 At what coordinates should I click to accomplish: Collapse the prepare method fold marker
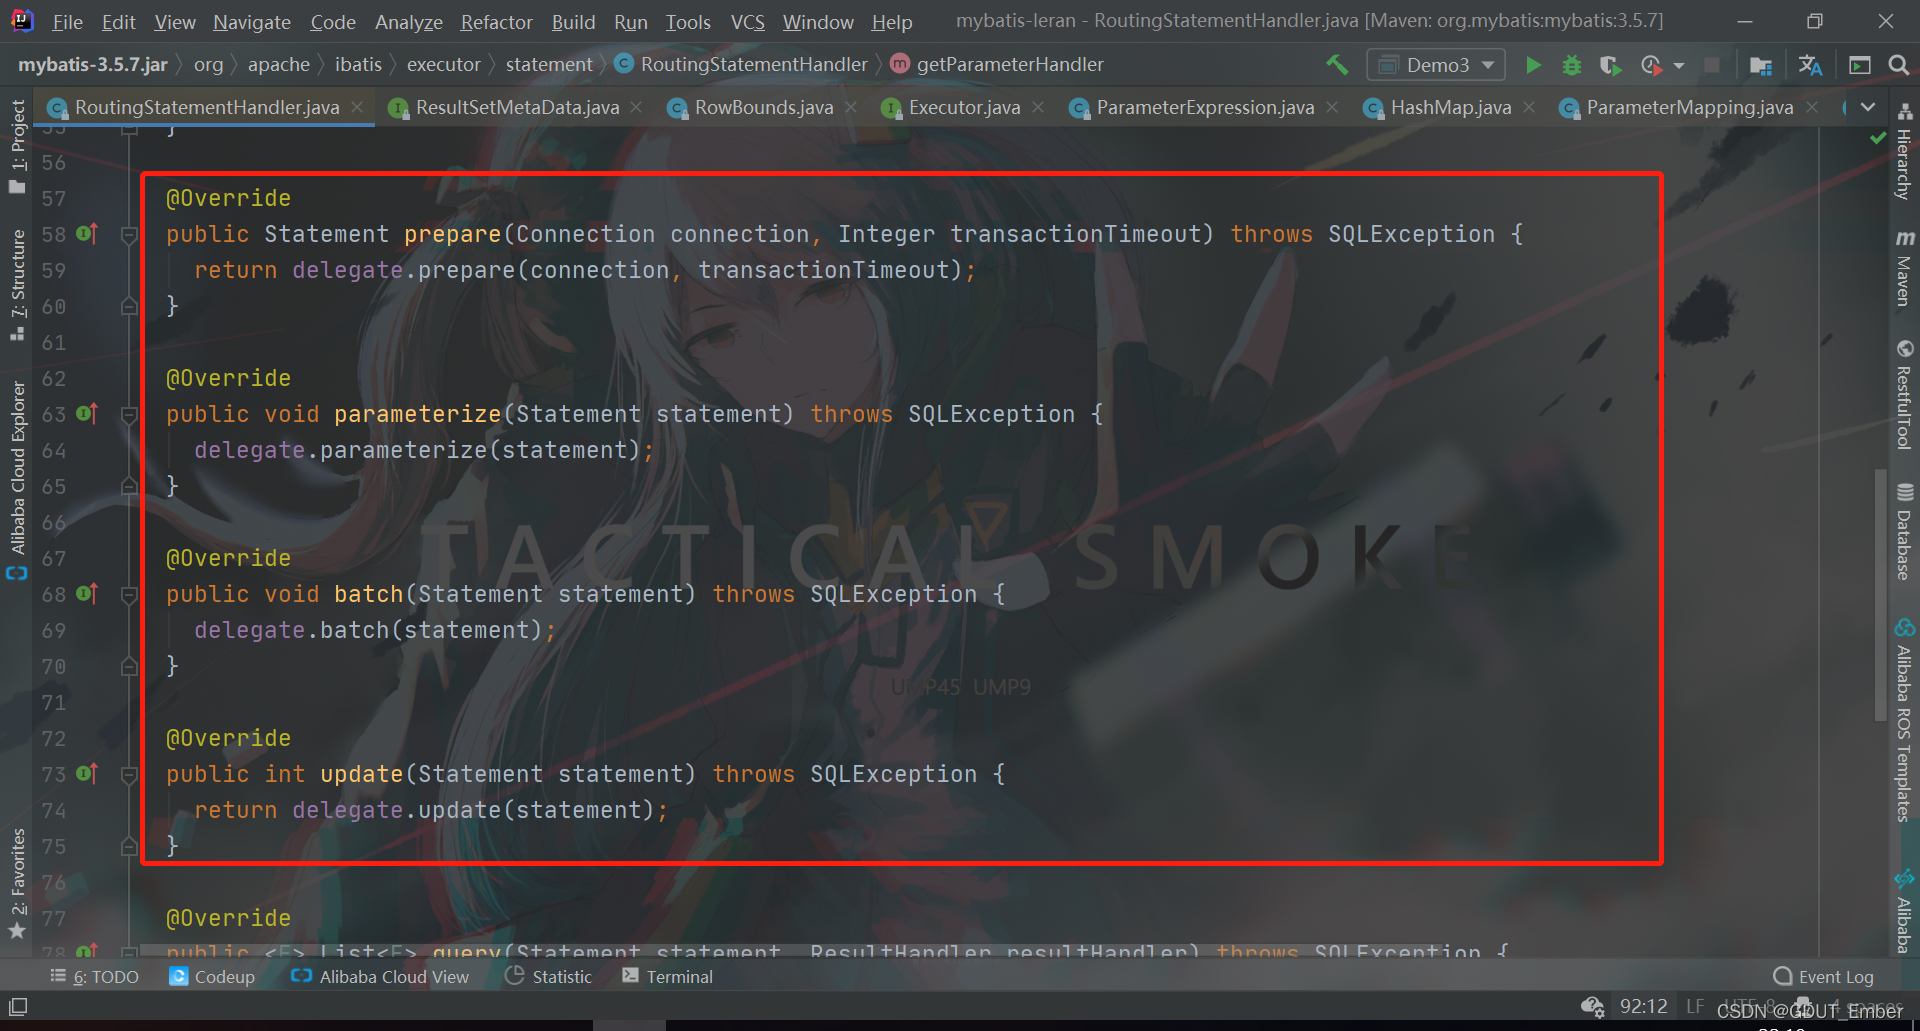pyautogui.click(x=129, y=235)
